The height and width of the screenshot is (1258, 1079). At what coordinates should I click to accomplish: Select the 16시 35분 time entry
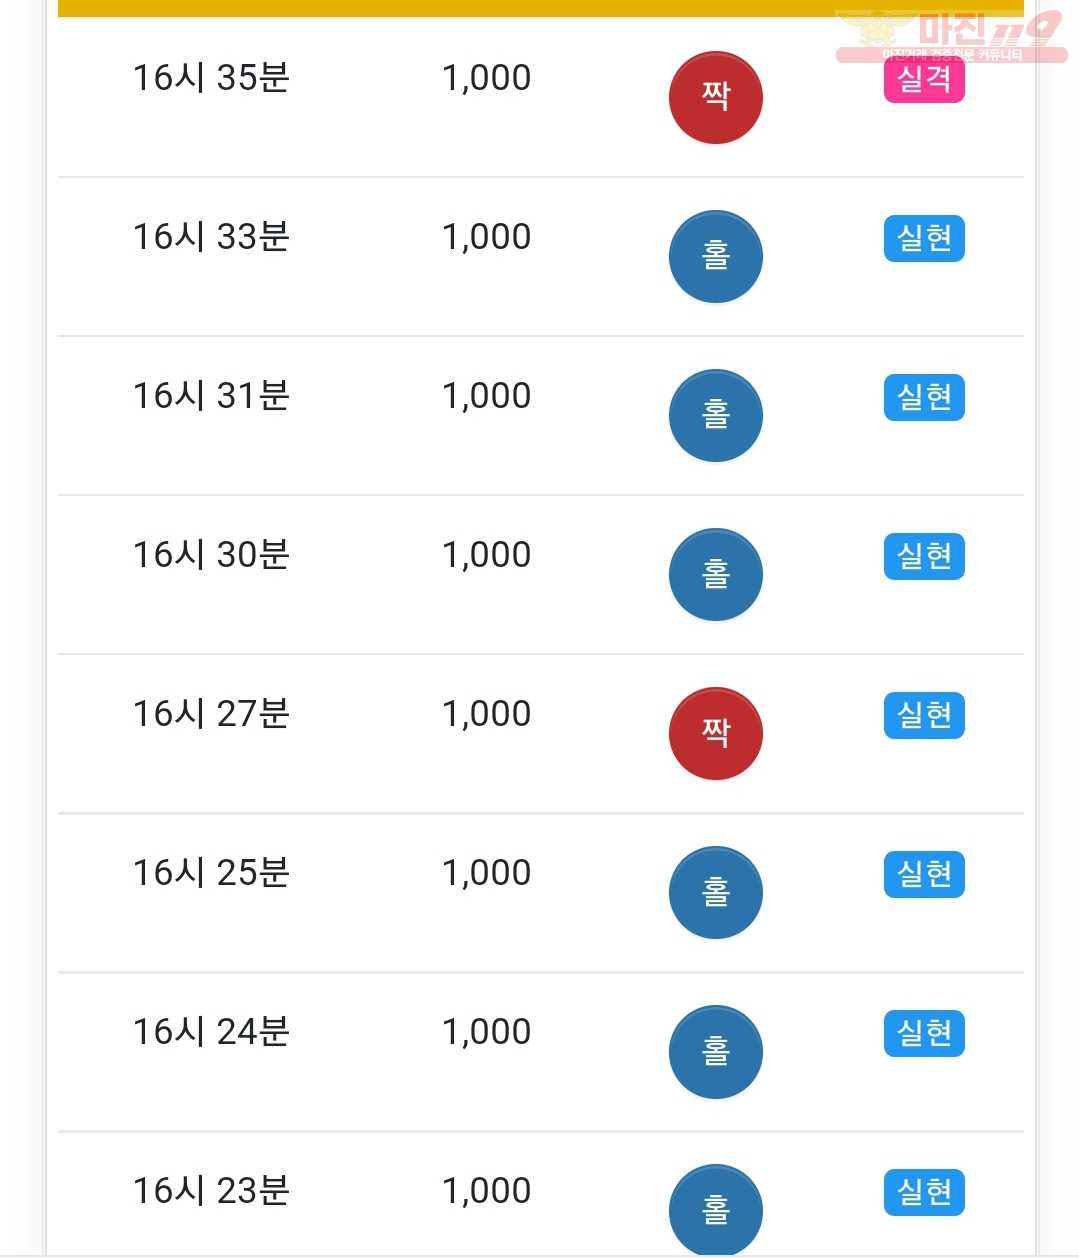(211, 78)
